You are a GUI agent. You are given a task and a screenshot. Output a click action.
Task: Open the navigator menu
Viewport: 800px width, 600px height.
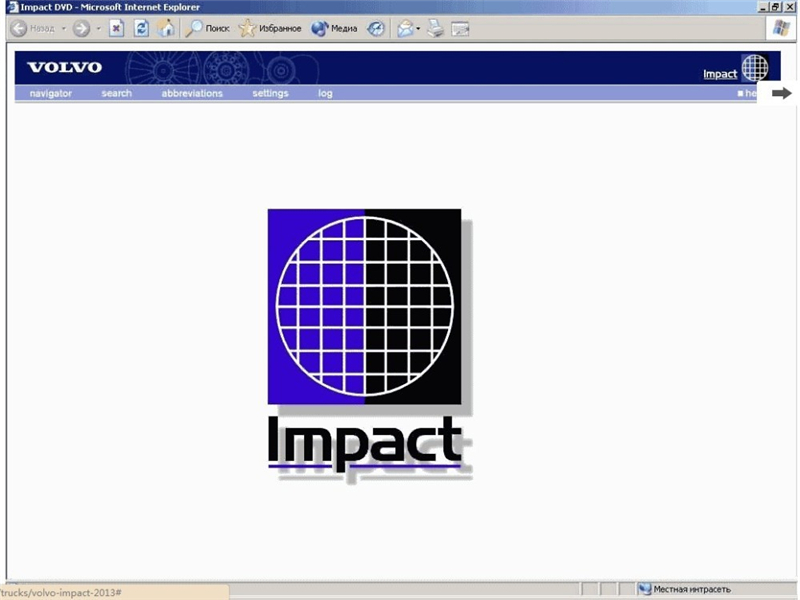[x=51, y=93]
